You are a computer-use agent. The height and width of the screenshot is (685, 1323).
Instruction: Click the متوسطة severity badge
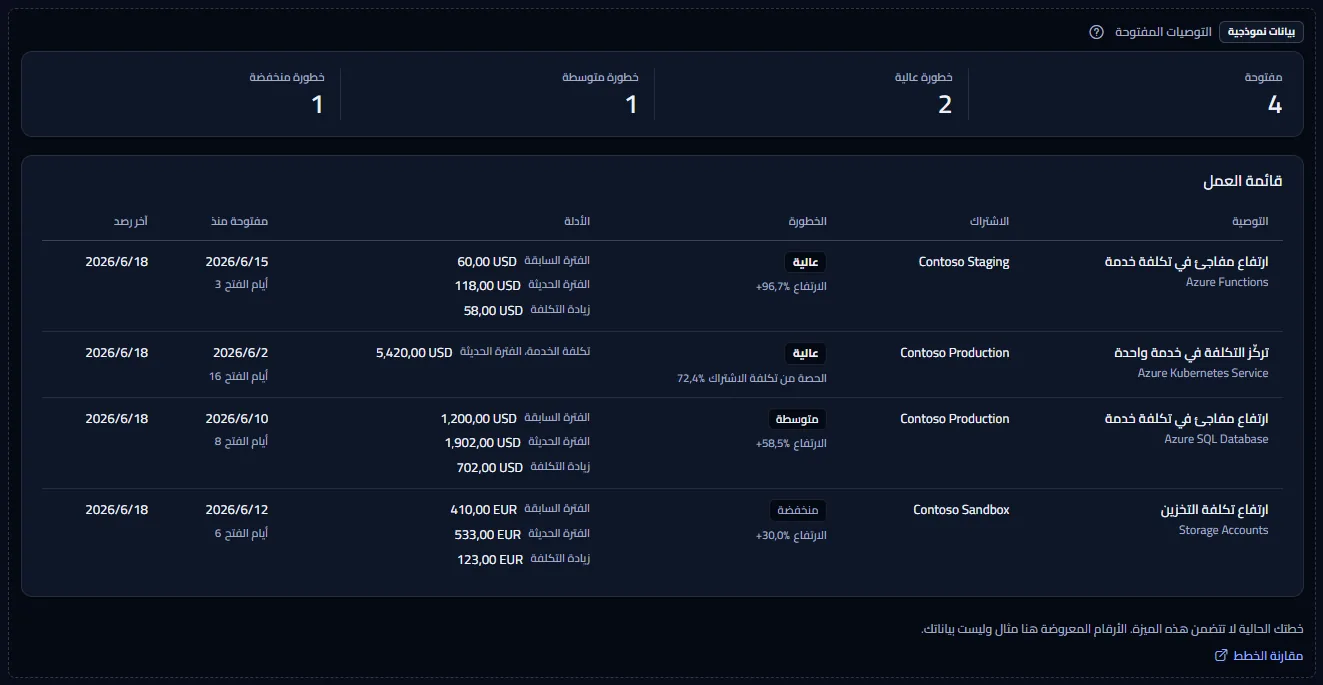coord(798,419)
